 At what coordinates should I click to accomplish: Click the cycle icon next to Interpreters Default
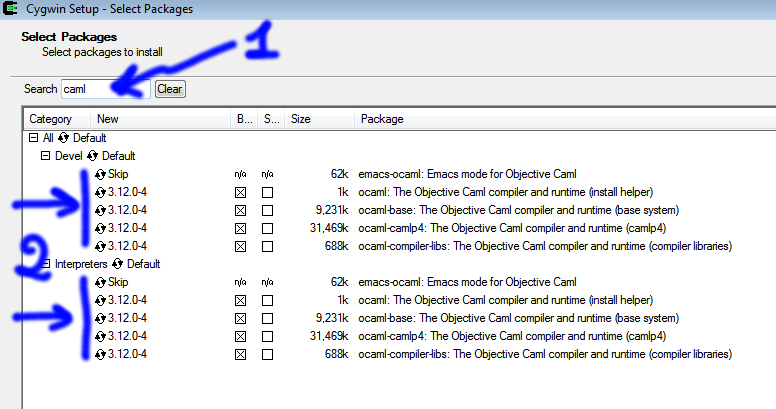117,264
